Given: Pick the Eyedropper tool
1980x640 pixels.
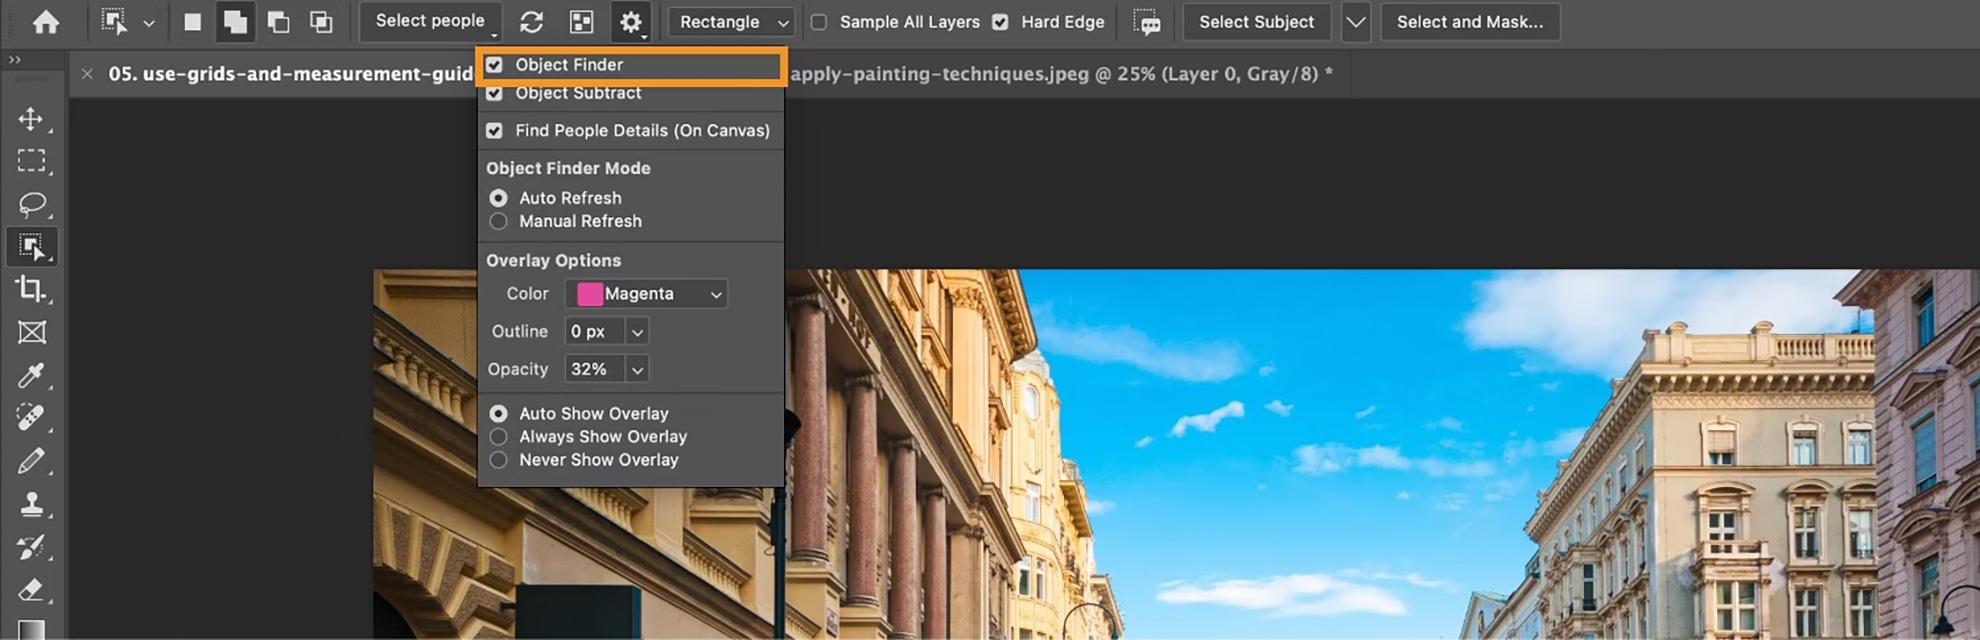Looking at the screenshot, I should click(31, 376).
